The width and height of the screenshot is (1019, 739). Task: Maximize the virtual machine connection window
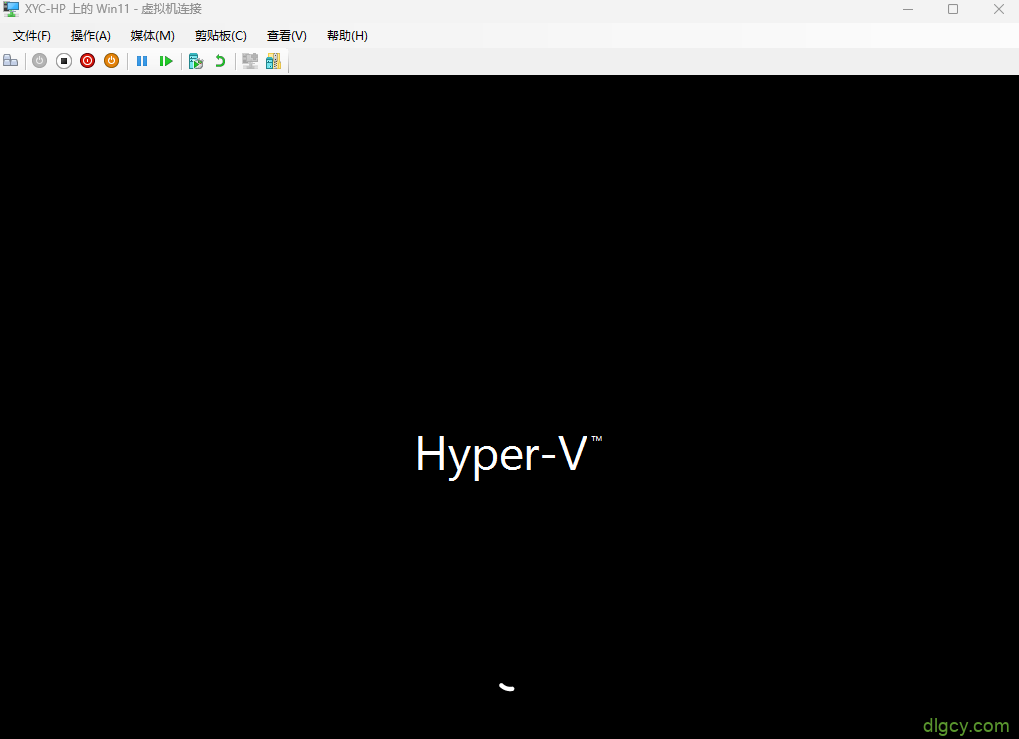tap(953, 9)
